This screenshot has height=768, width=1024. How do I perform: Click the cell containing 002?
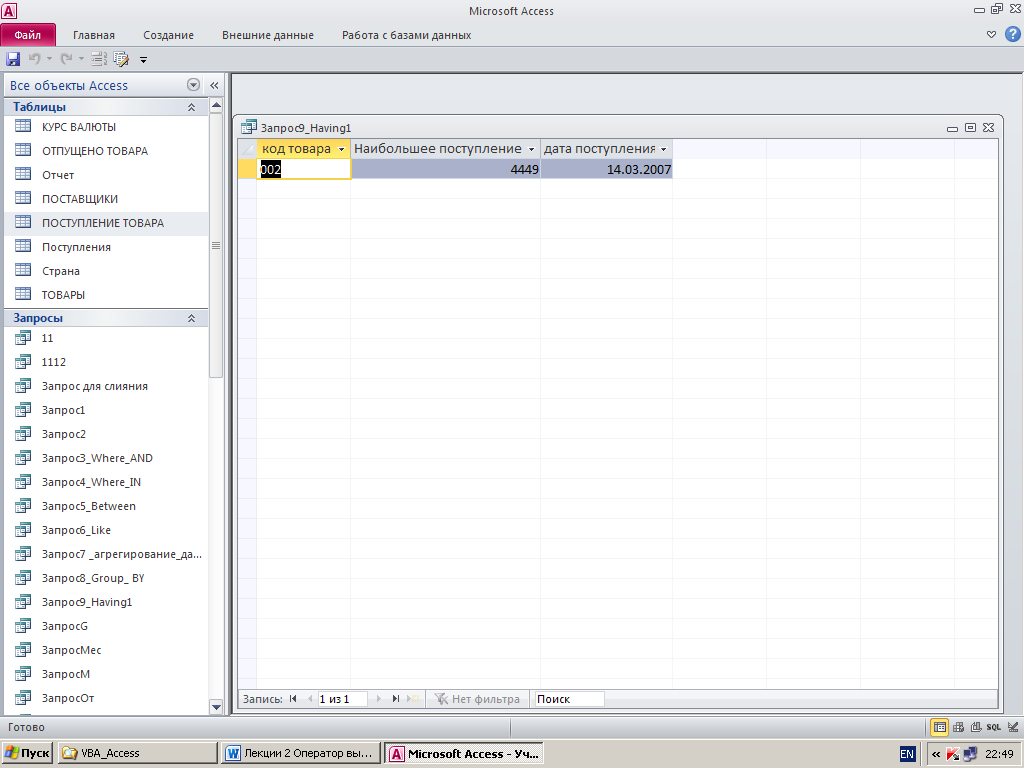click(x=304, y=170)
